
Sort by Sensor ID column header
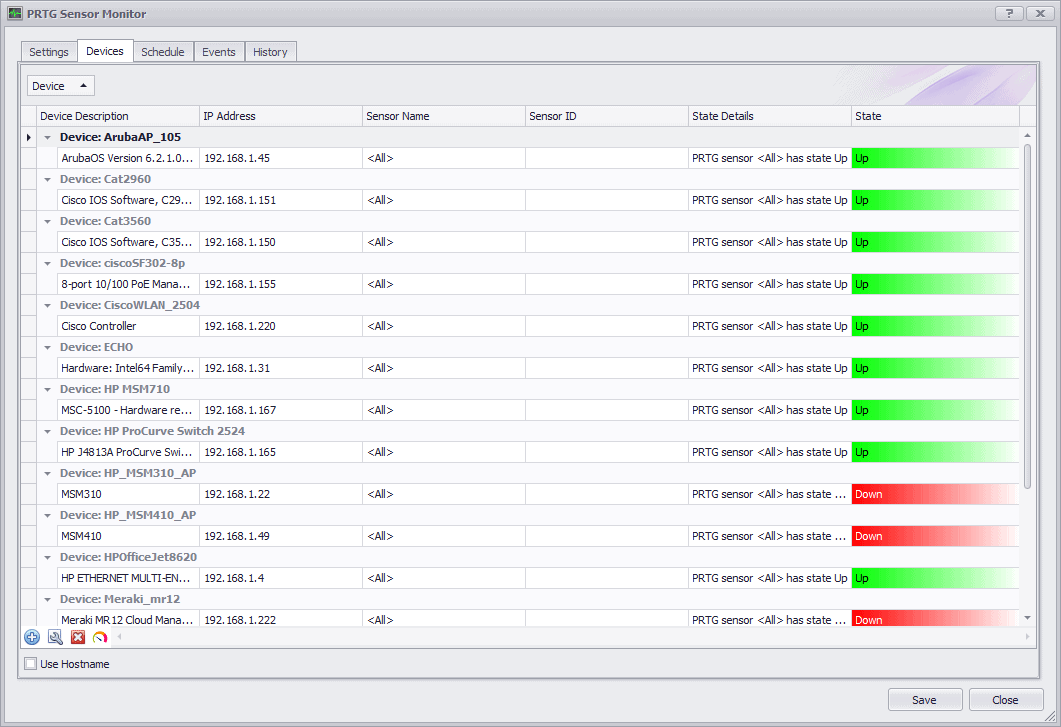(607, 116)
